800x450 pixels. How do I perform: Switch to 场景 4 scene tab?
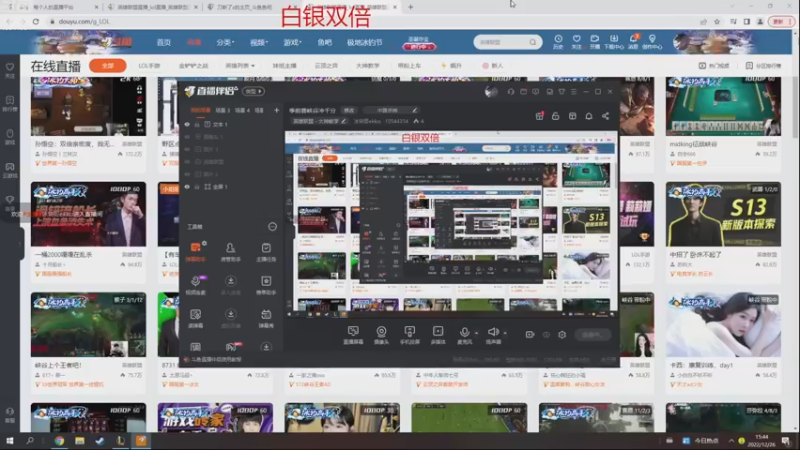coord(242,110)
